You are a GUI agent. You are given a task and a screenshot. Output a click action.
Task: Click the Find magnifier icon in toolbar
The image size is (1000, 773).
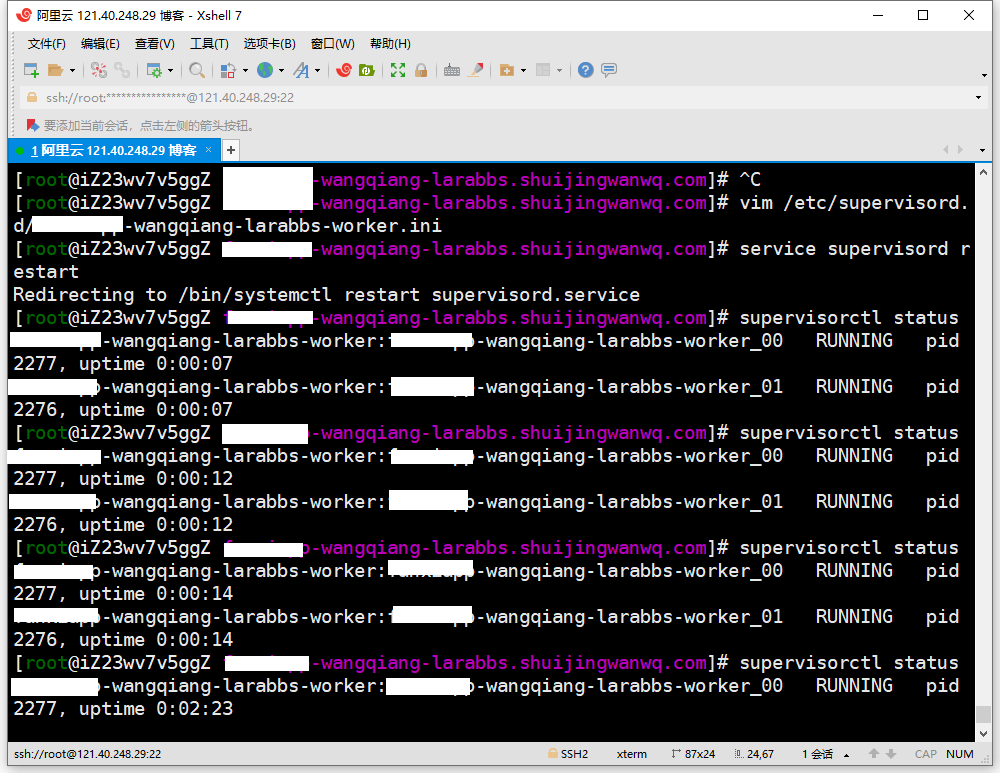197,70
